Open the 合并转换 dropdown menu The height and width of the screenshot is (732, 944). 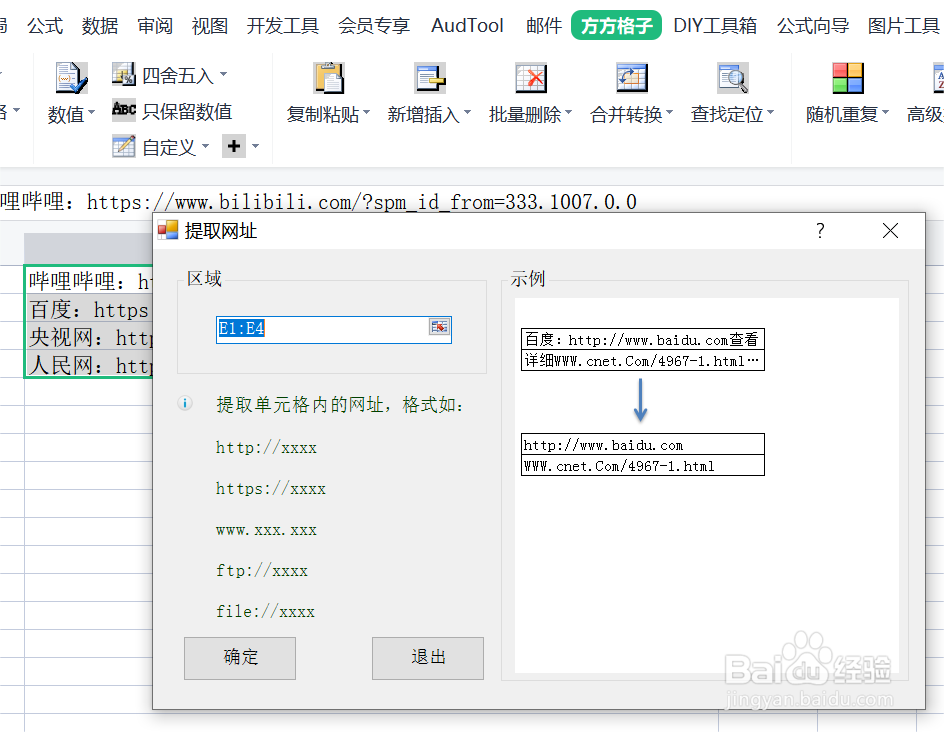coord(669,113)
